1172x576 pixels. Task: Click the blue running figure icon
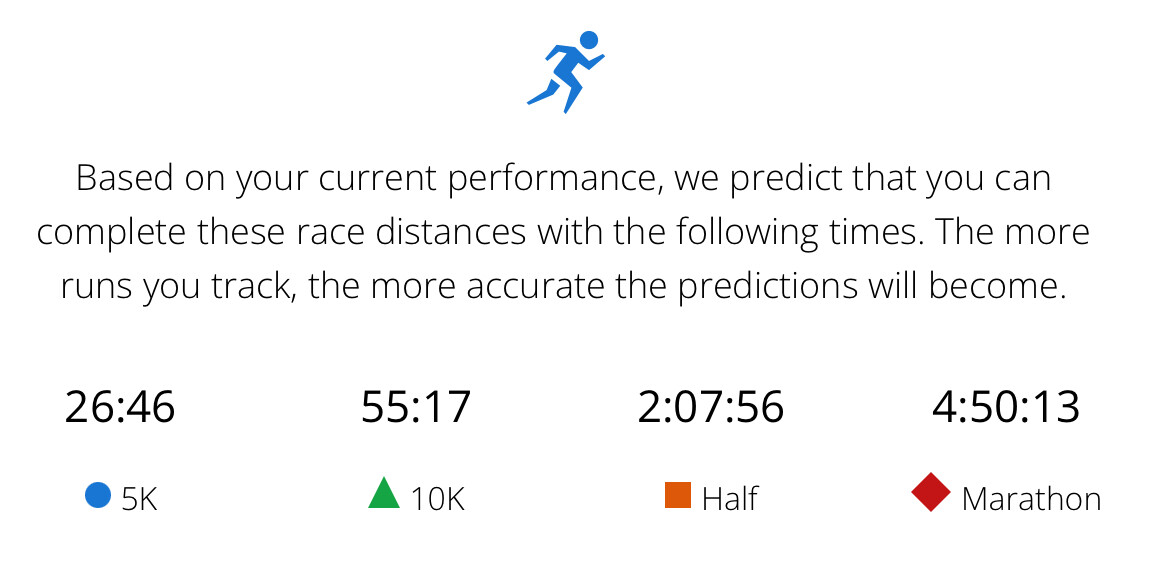(566, 71)
